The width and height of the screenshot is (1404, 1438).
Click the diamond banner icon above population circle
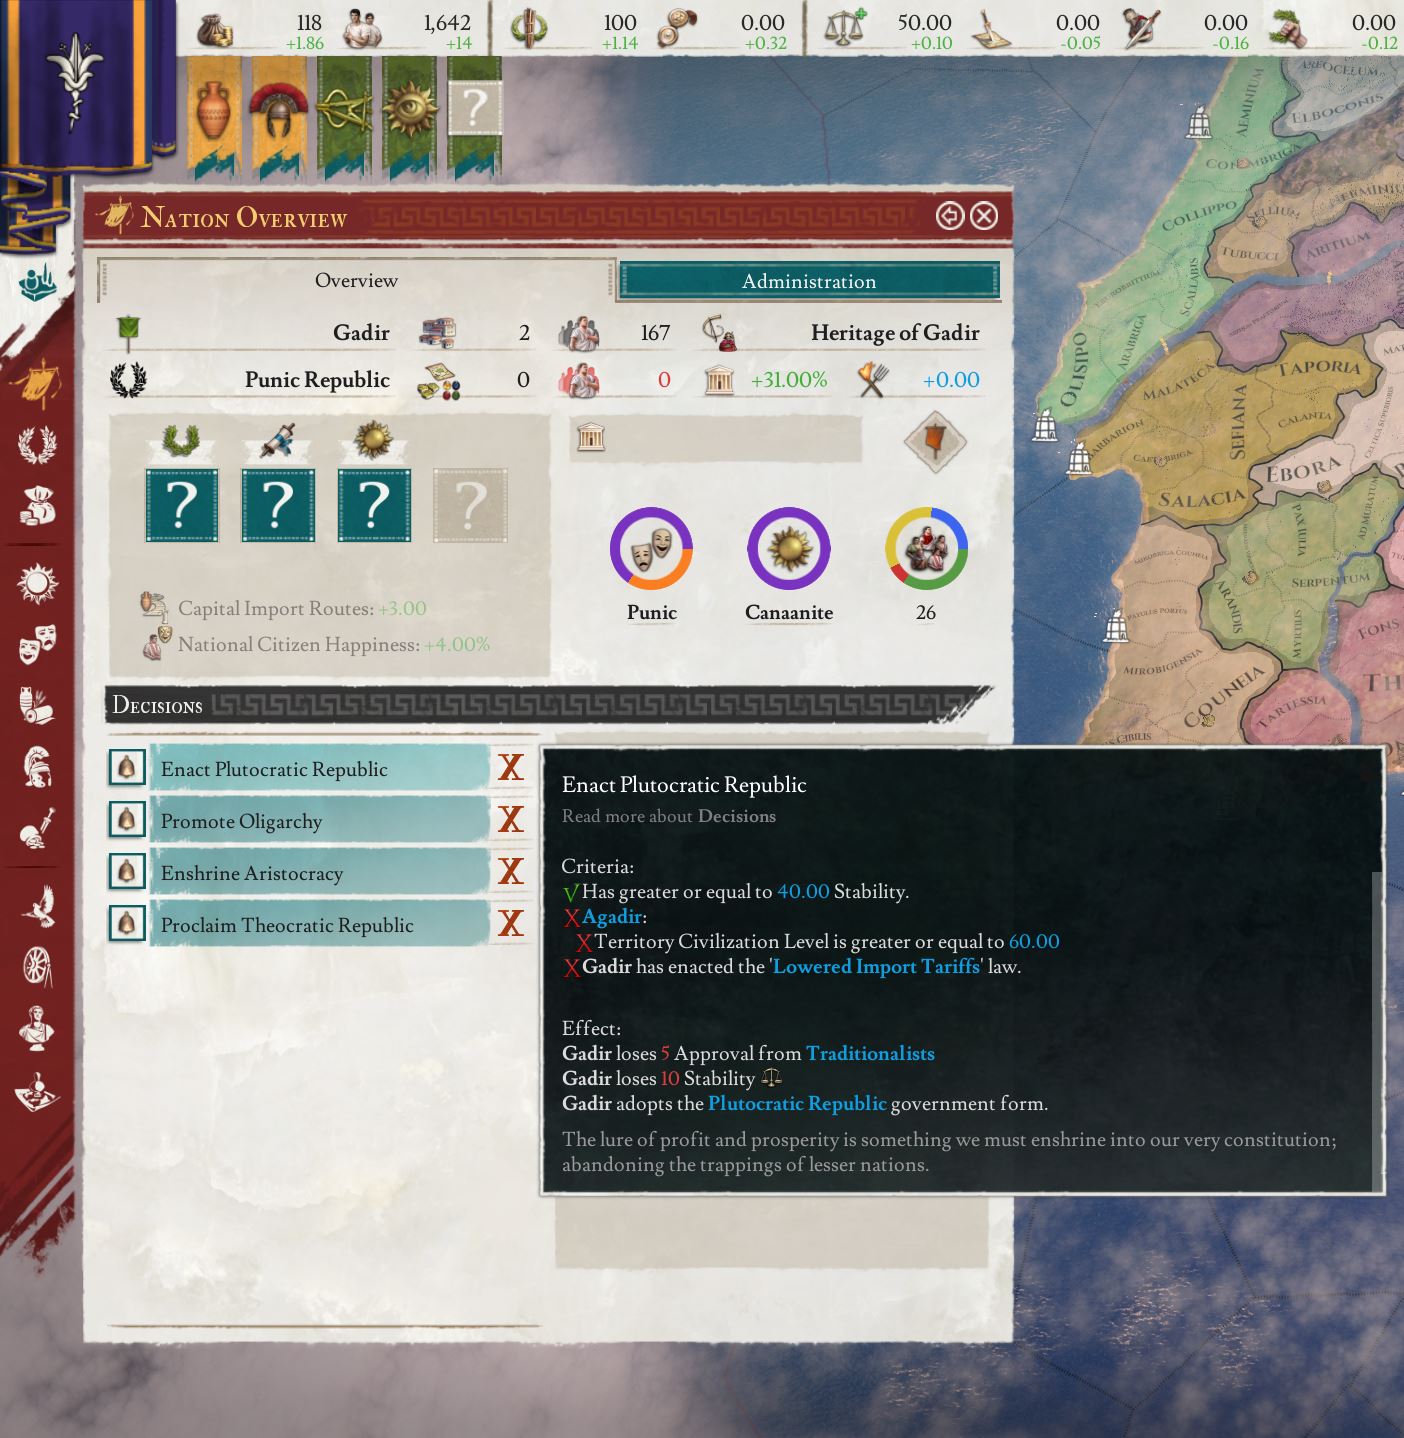(x=935, y=441)
